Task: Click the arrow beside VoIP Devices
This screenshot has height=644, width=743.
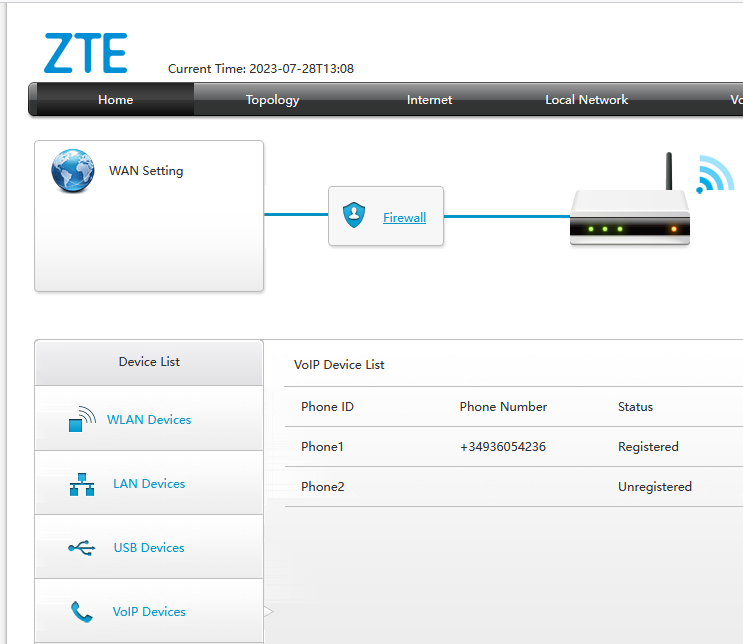Action: tap(268, 611)
